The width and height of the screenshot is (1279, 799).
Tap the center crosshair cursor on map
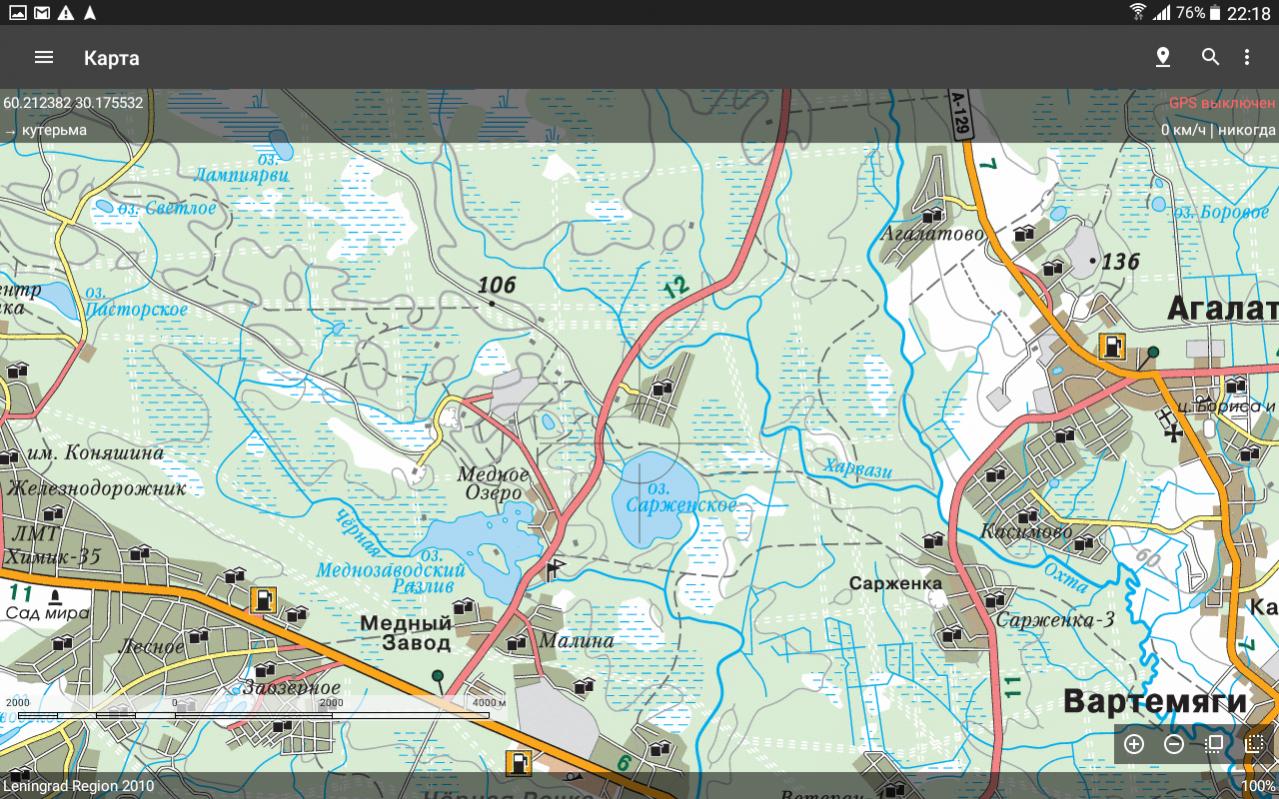640,443
